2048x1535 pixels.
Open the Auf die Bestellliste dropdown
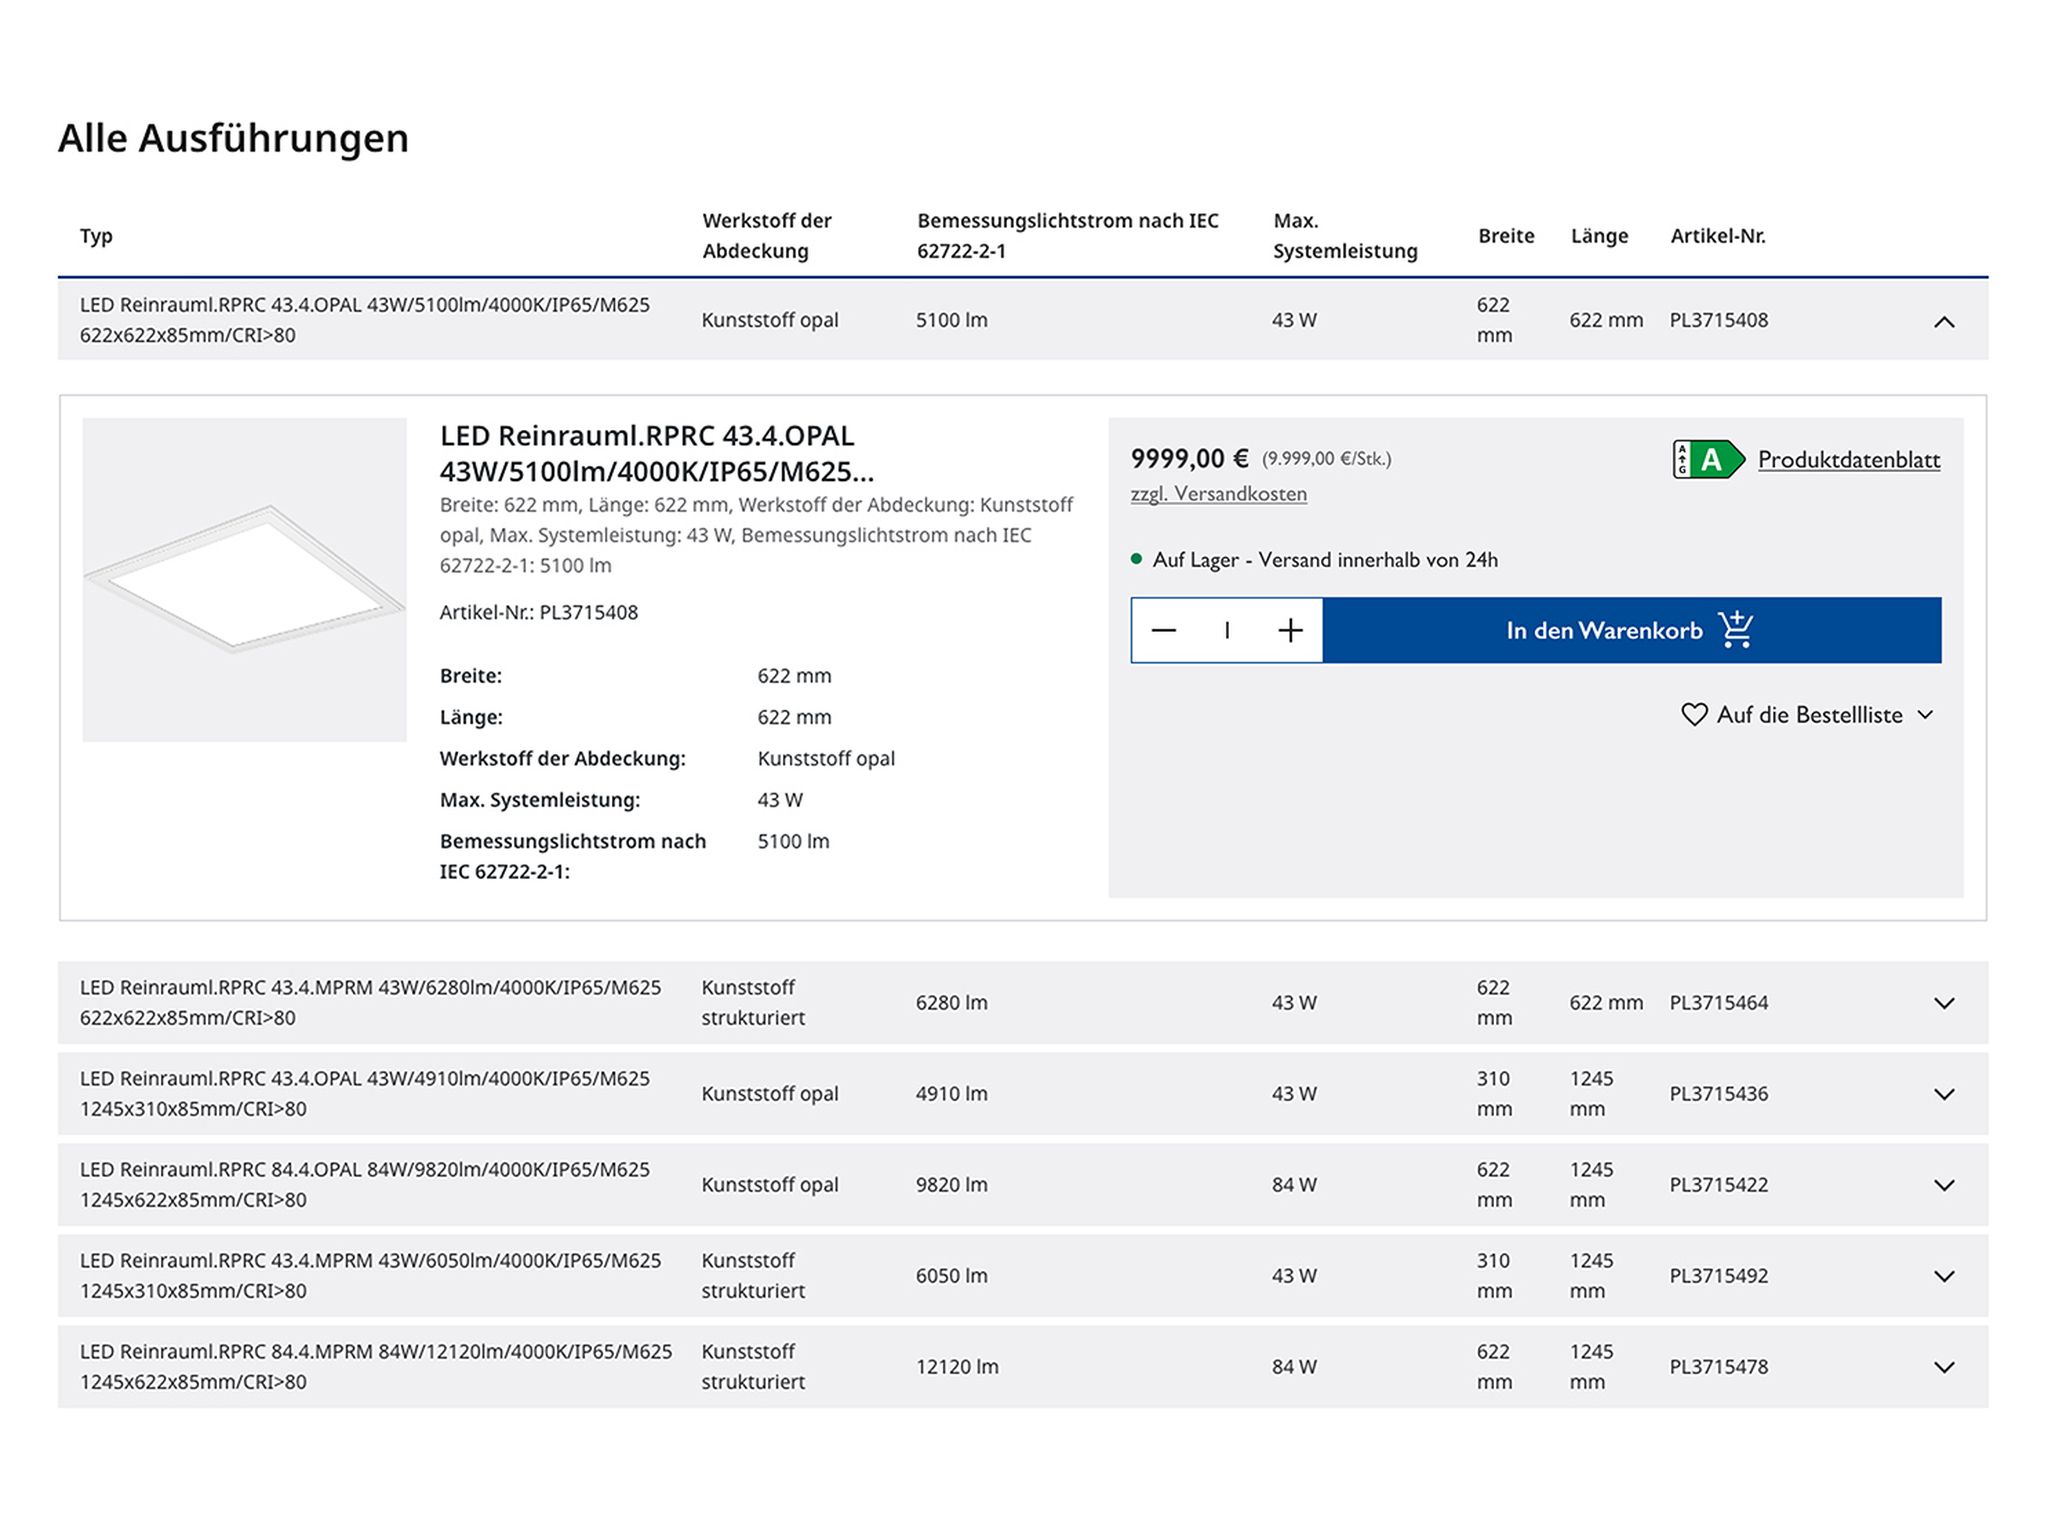pos(1809,715)
